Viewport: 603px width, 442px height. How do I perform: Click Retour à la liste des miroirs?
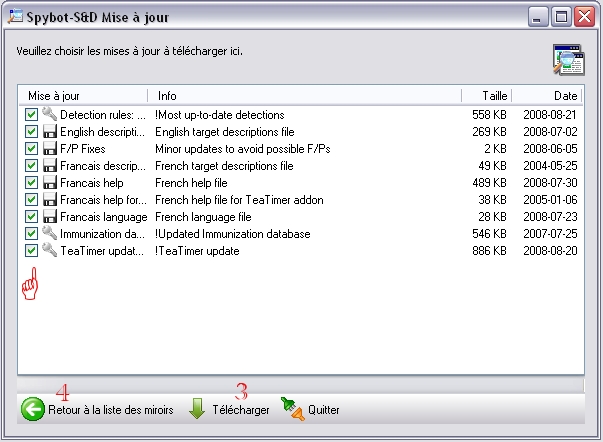coord(111,410)
